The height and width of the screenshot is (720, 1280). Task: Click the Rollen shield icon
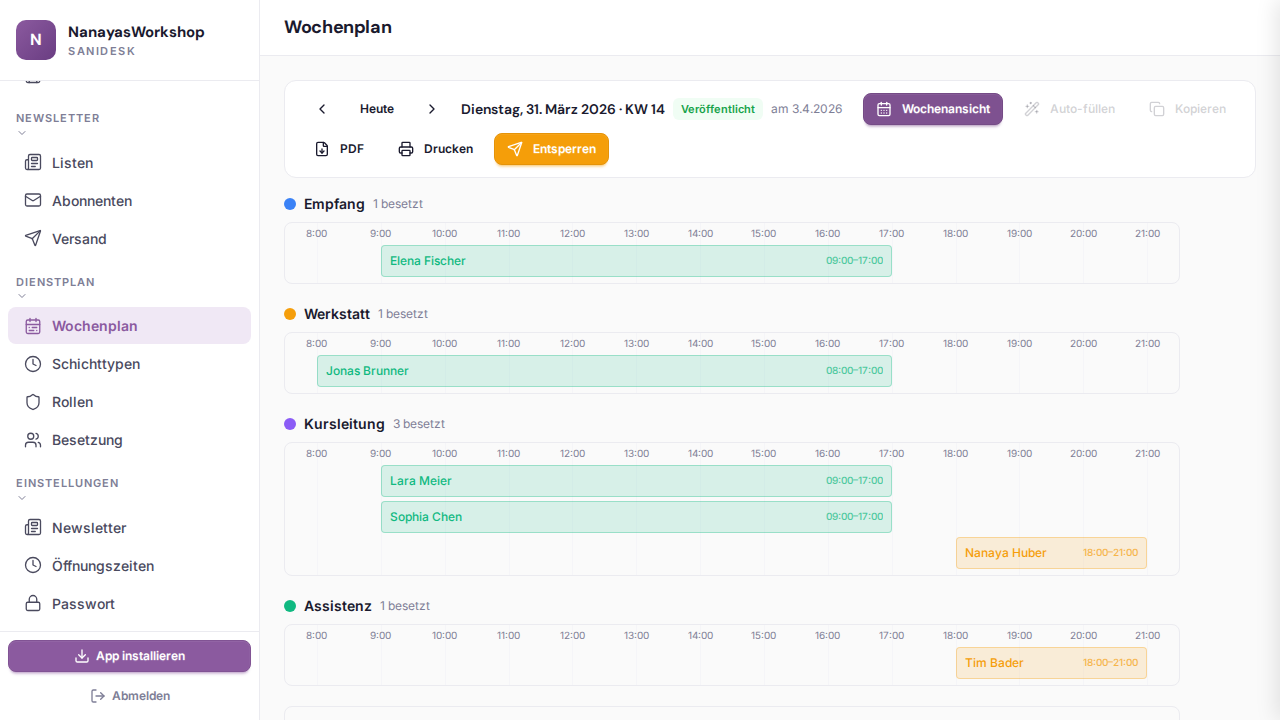[x=33, y=402]
